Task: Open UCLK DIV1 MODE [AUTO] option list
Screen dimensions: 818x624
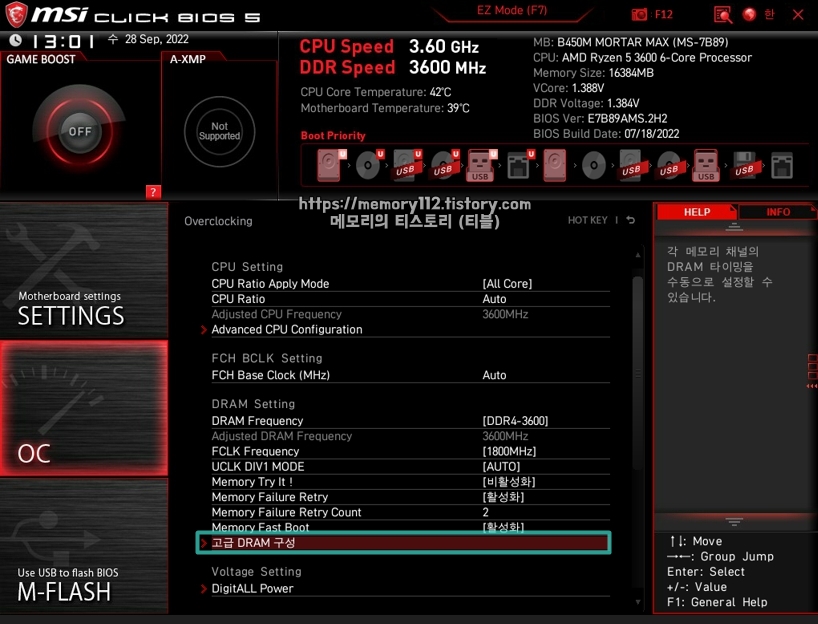Action: point(501,466)
